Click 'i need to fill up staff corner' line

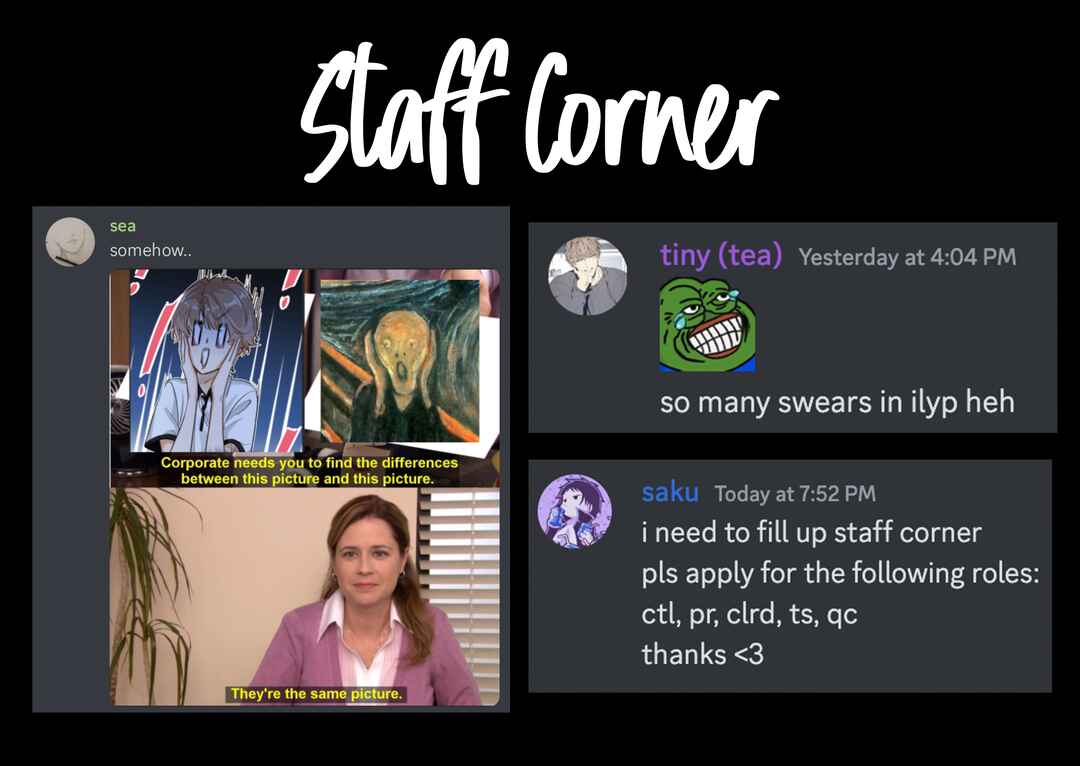pyautogui.click(x=811, y=533)
